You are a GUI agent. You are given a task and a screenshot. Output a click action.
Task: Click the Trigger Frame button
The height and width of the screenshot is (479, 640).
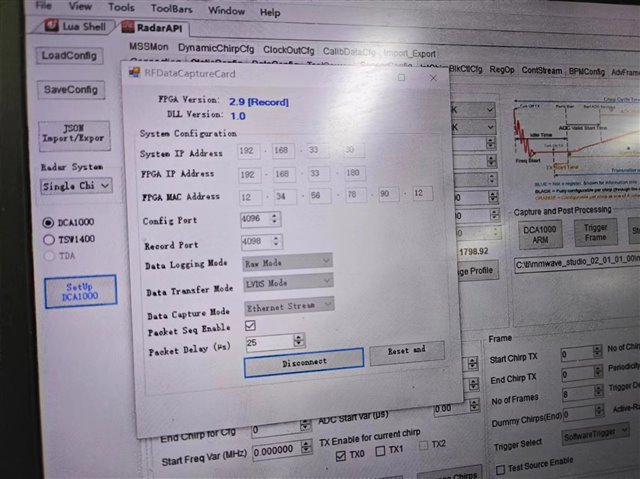(596, 233)
